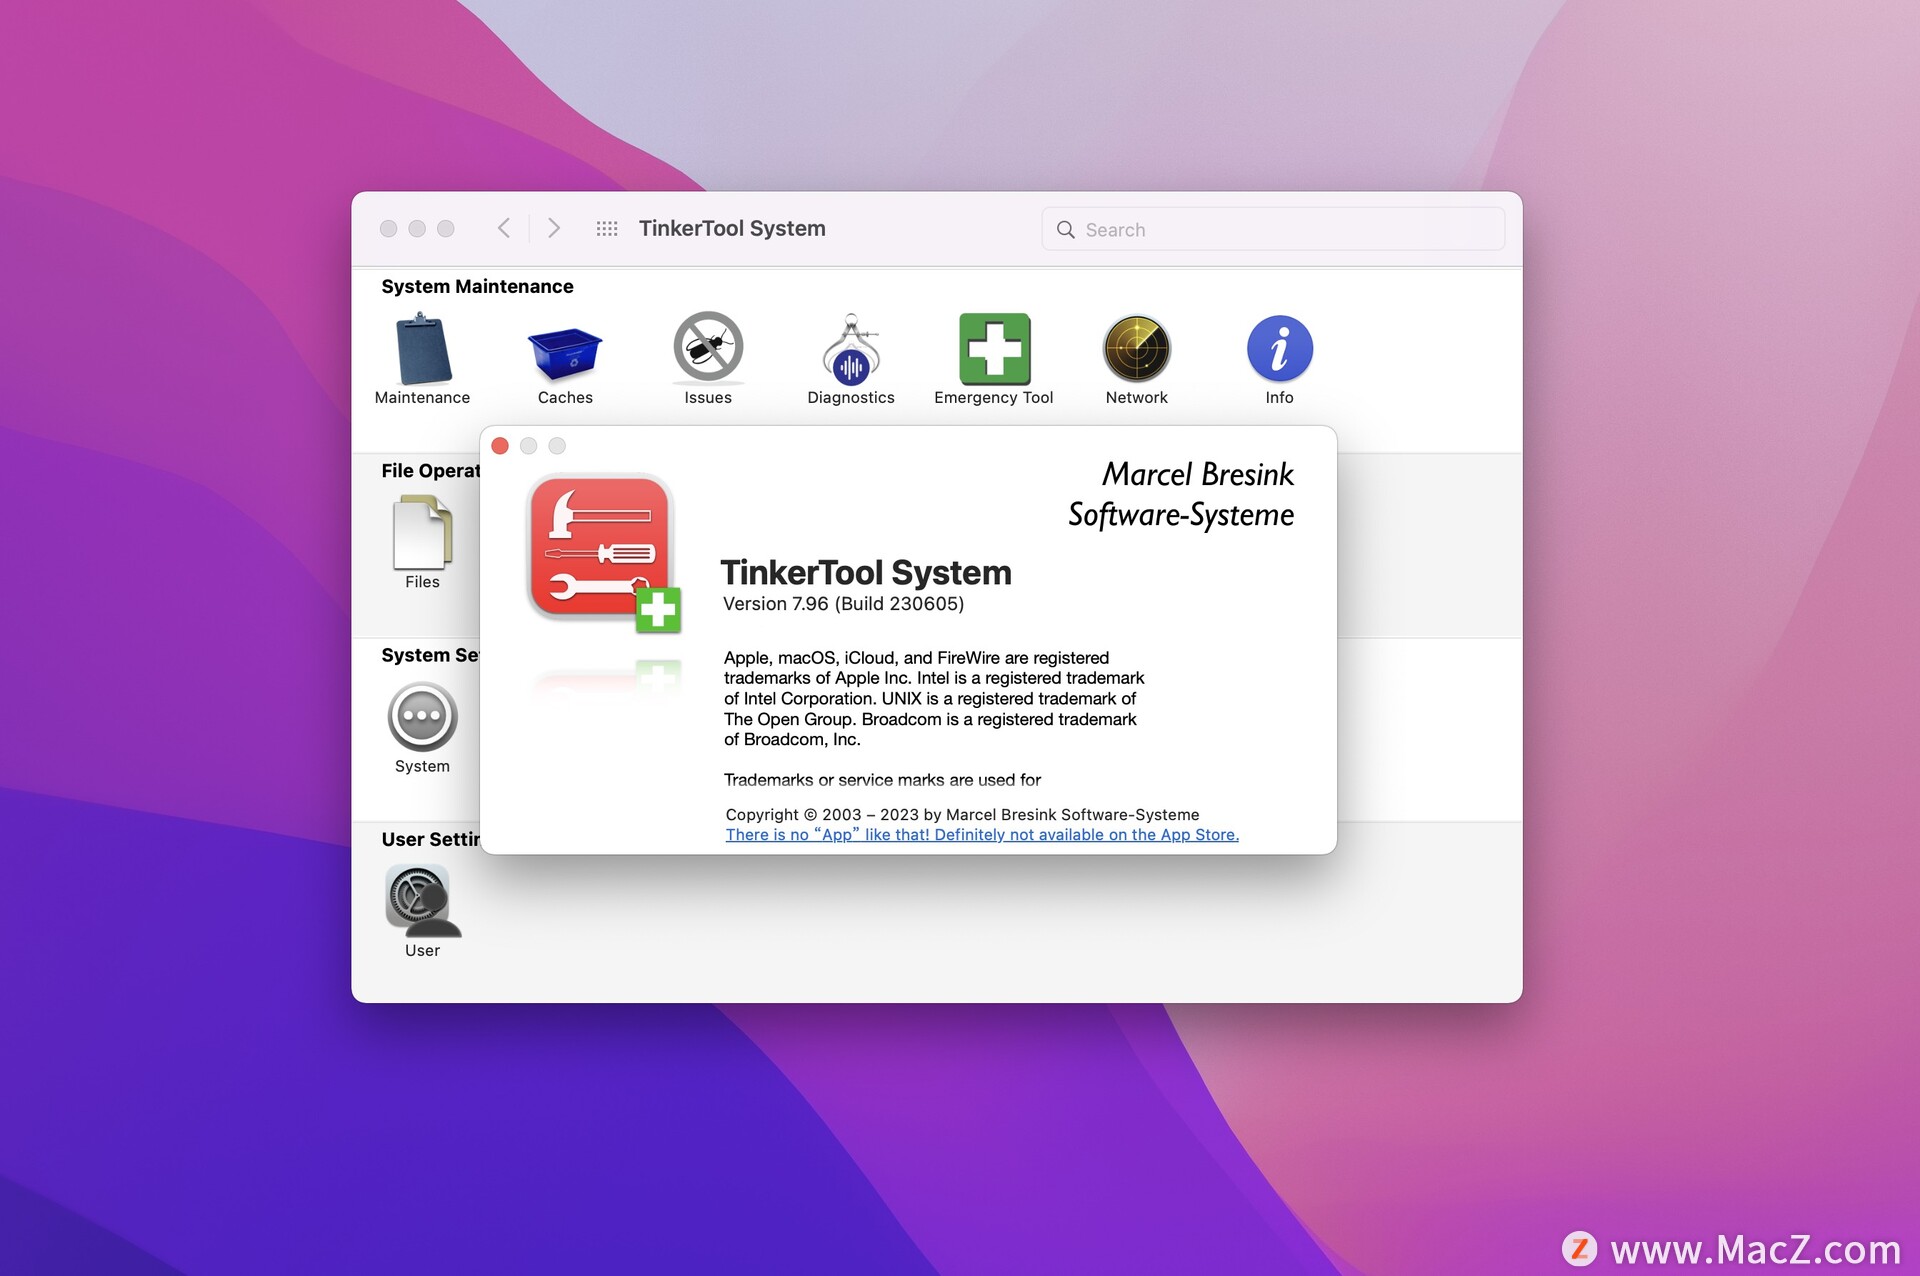Viewport: 1920px width, 1276px height.
Task: Open the App Store disclaimer link
Action: (x=982, y=835)
